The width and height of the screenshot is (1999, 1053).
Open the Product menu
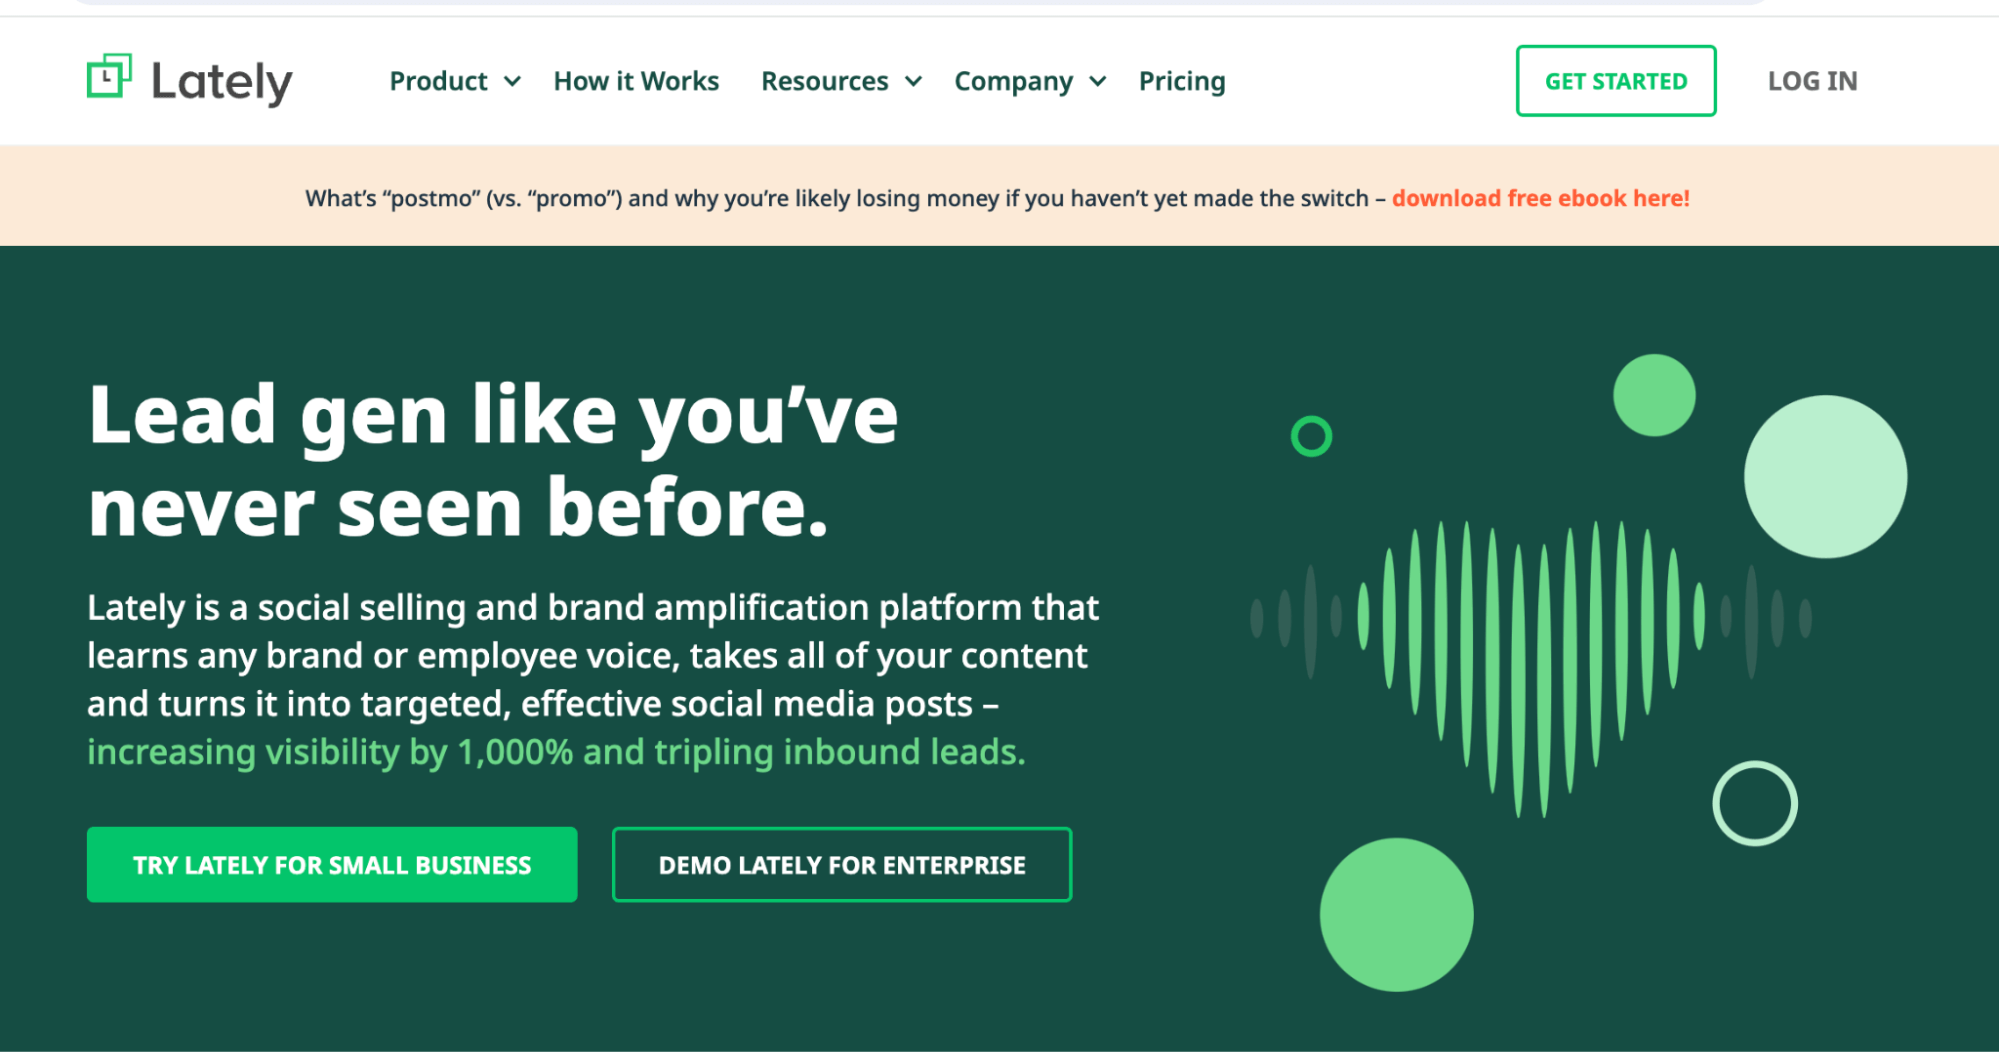[438, 81]
